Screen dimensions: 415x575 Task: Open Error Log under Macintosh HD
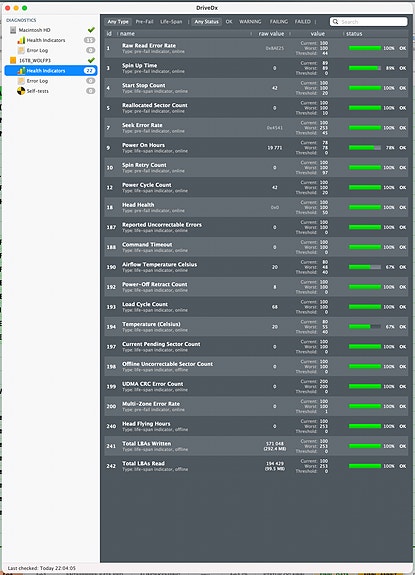[37, 50]
